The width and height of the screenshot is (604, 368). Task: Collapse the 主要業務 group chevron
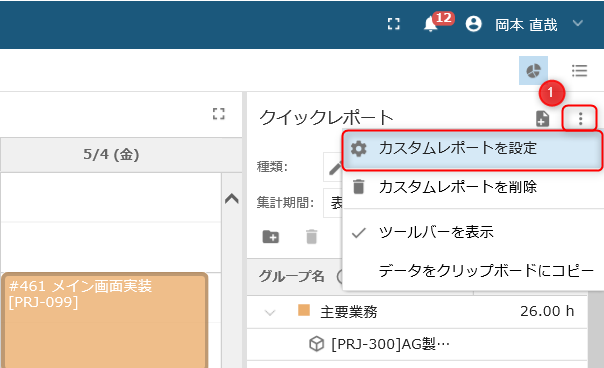270,312
